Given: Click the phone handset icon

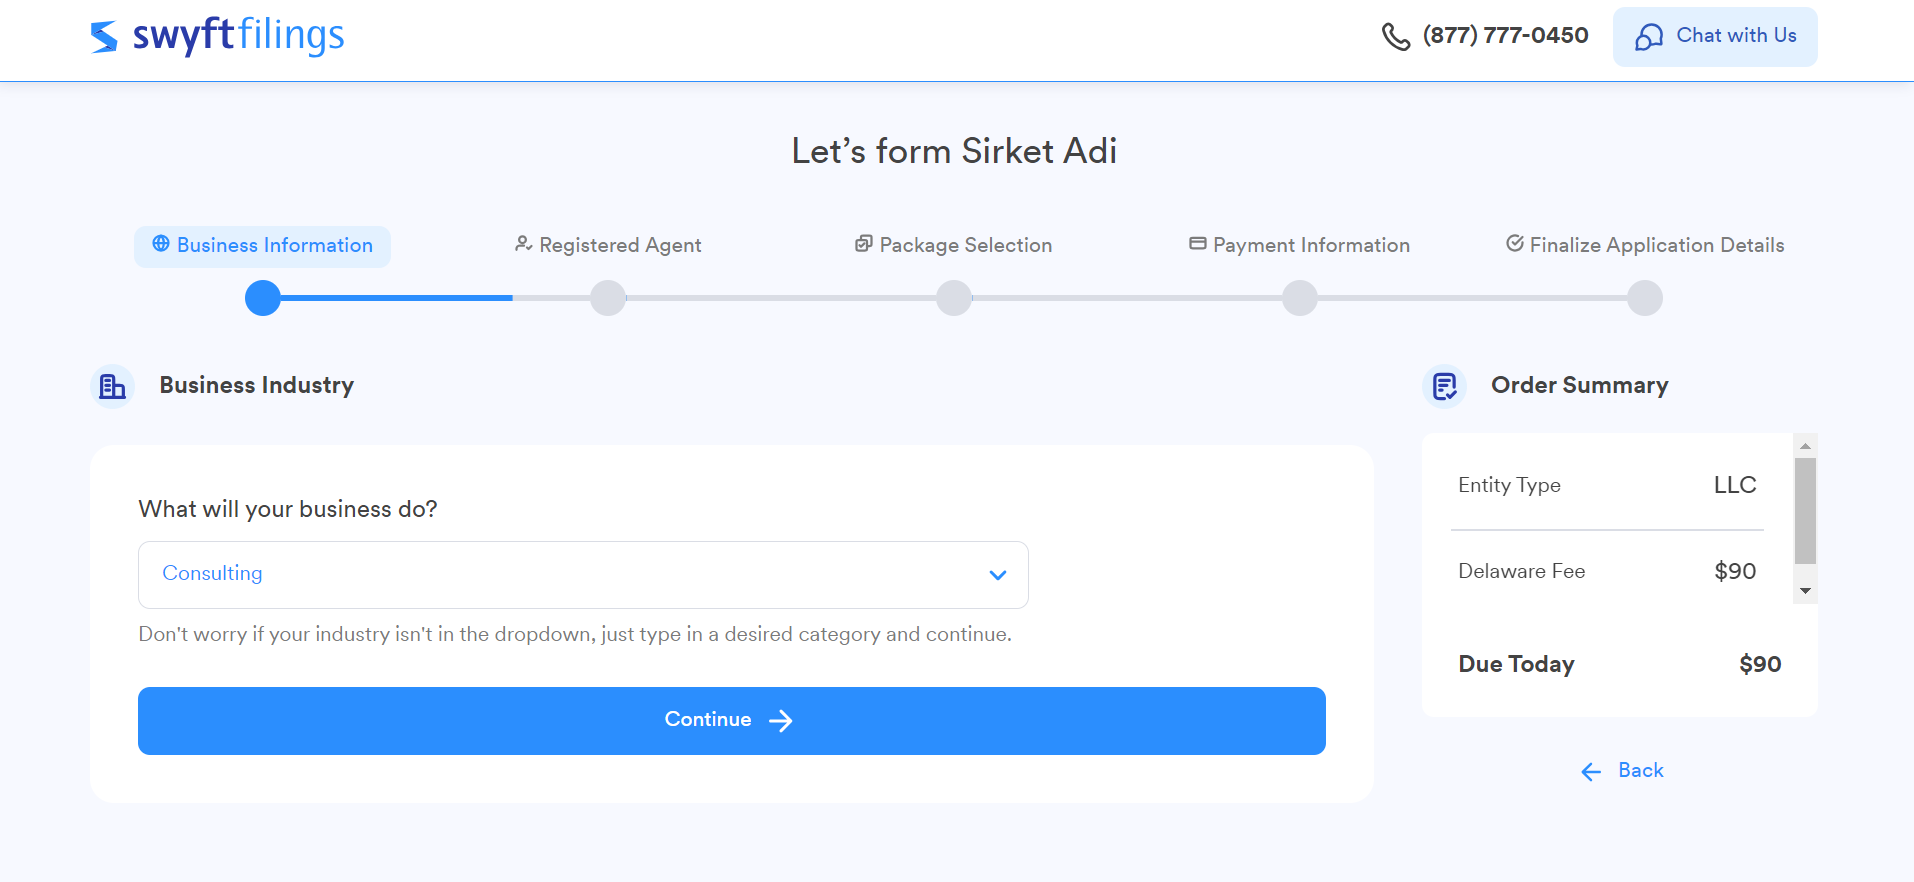Looking at the screenshot, I should point(1396,36).
